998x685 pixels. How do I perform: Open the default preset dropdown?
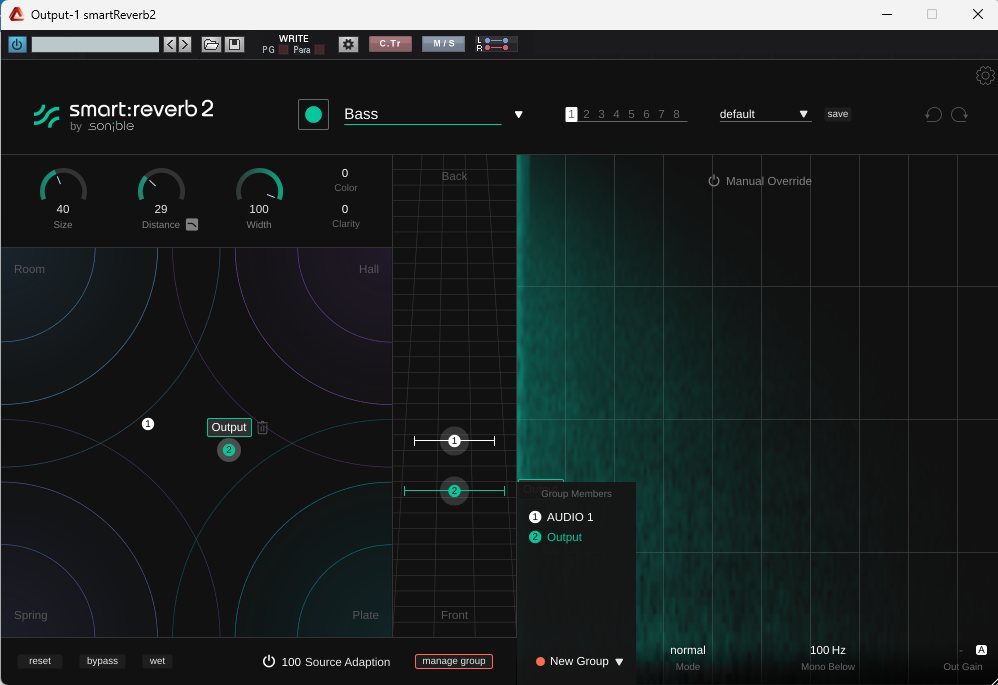(x=765, y=114)
